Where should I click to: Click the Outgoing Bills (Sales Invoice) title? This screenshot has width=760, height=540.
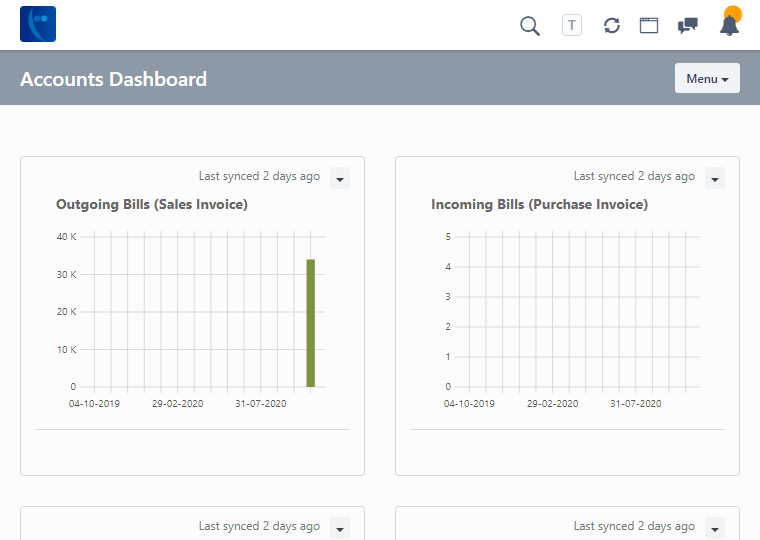click(x=152, y=204)
